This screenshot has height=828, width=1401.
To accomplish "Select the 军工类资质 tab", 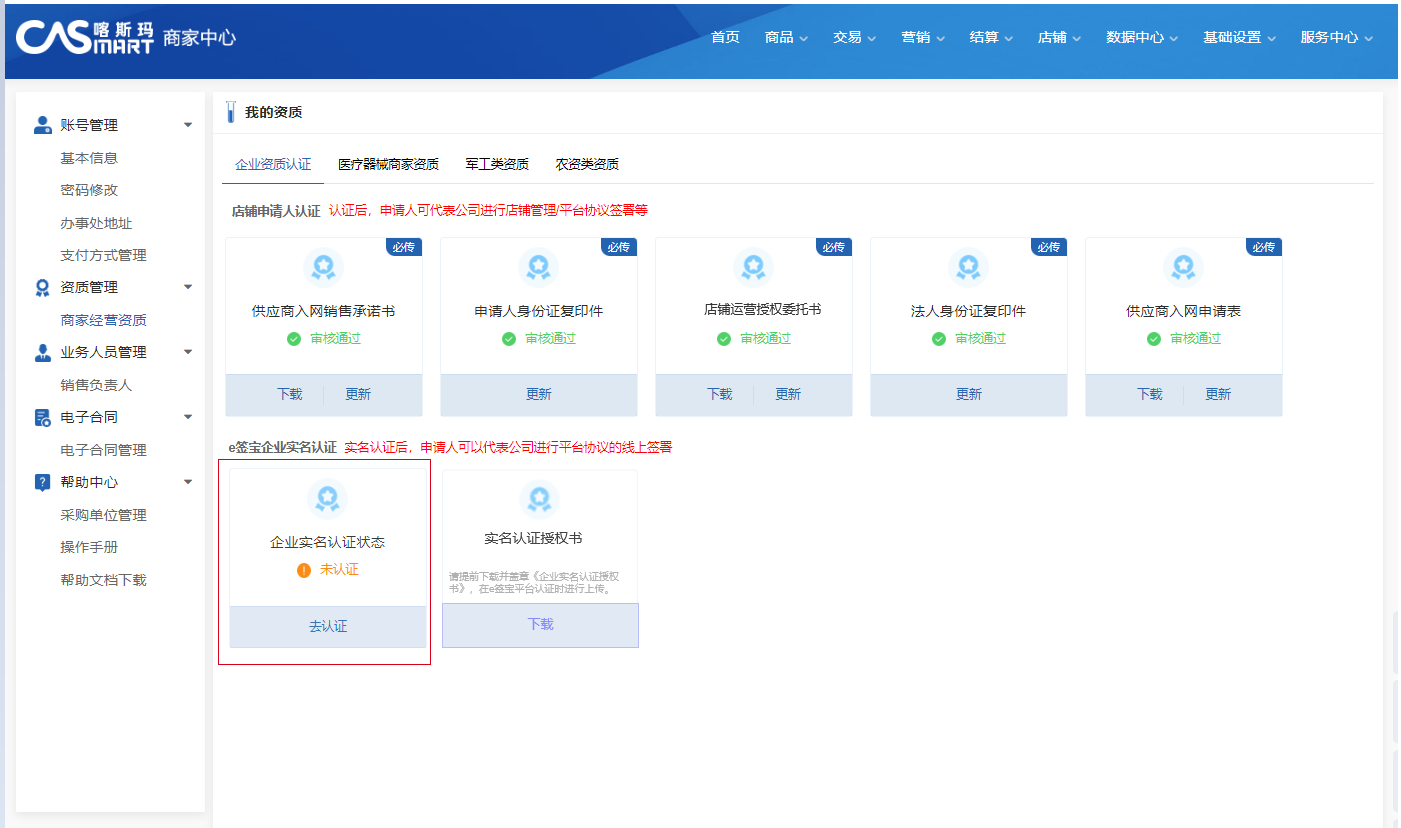I will (x=497, y=164).
